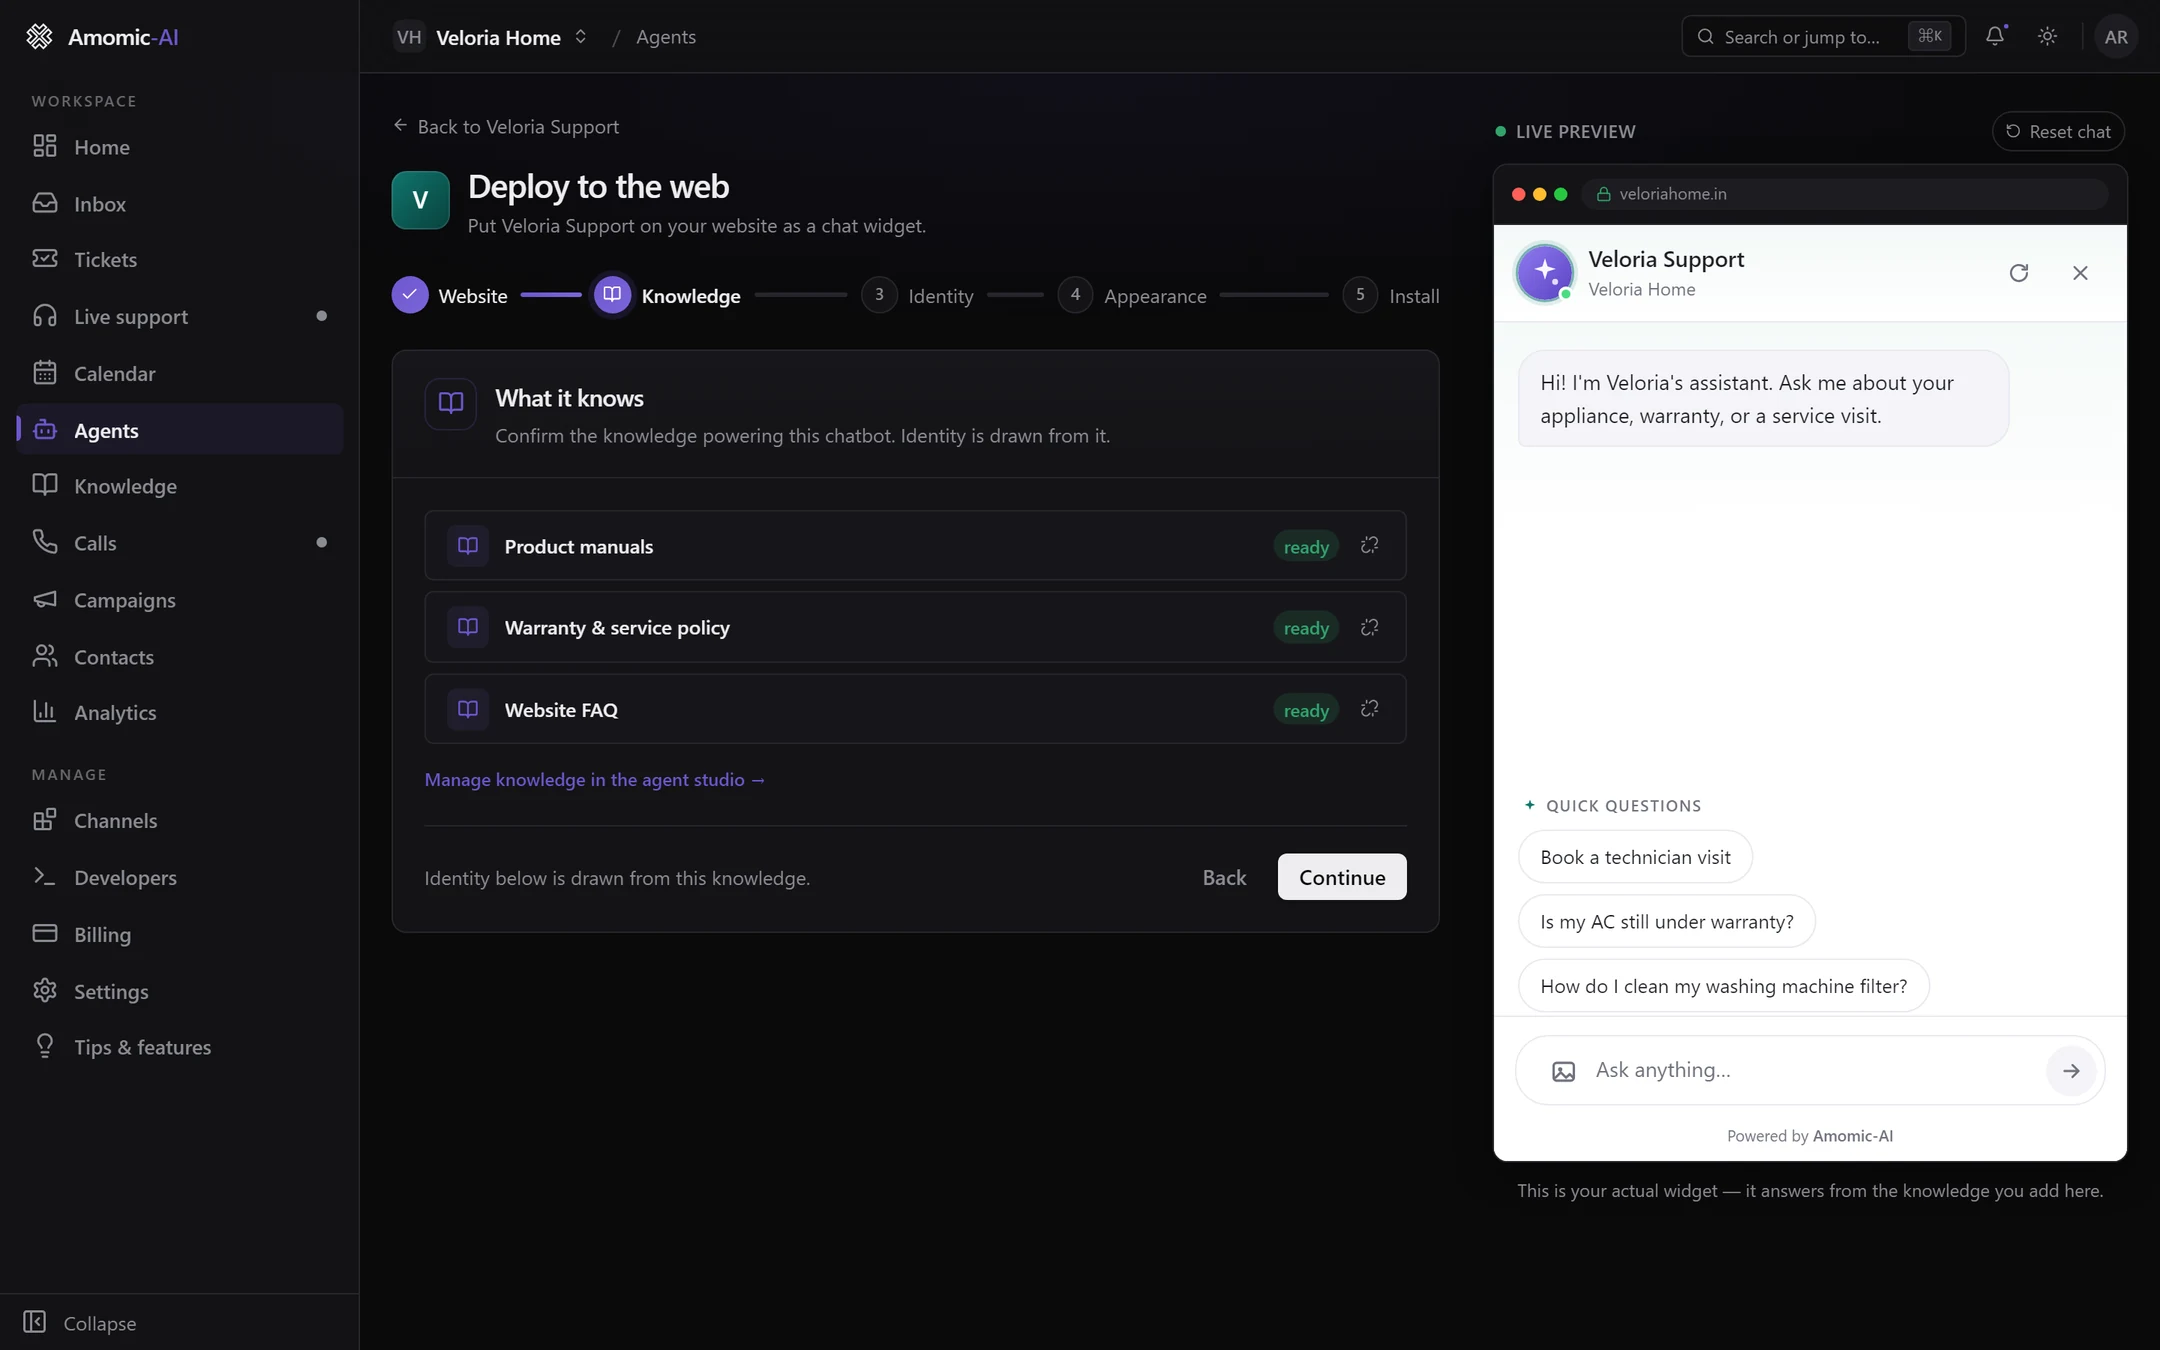
Task: Re-sync the Website FAQ source
Action: (x=1370, y=709)
